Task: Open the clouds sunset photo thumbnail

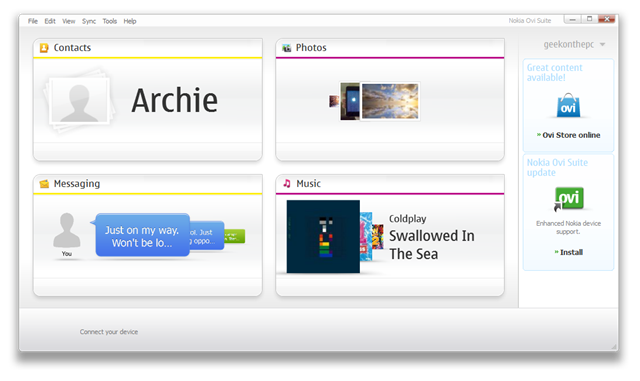Action: click(390, 101)
